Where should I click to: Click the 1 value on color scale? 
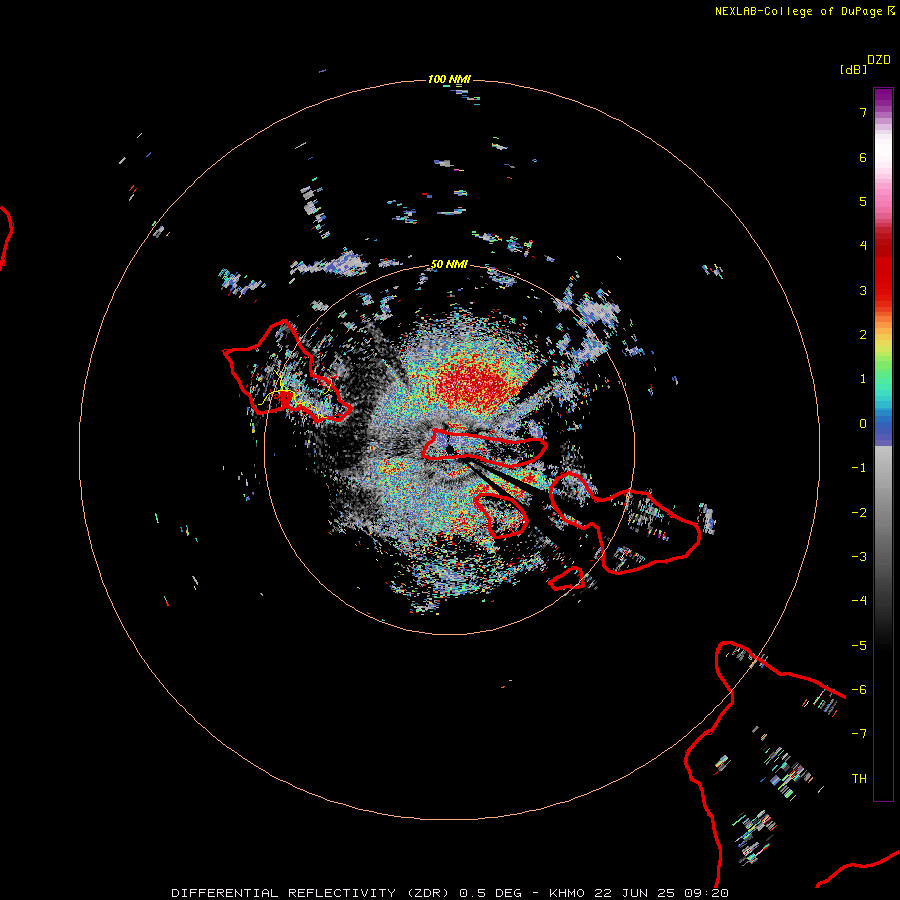pos(863,379)
